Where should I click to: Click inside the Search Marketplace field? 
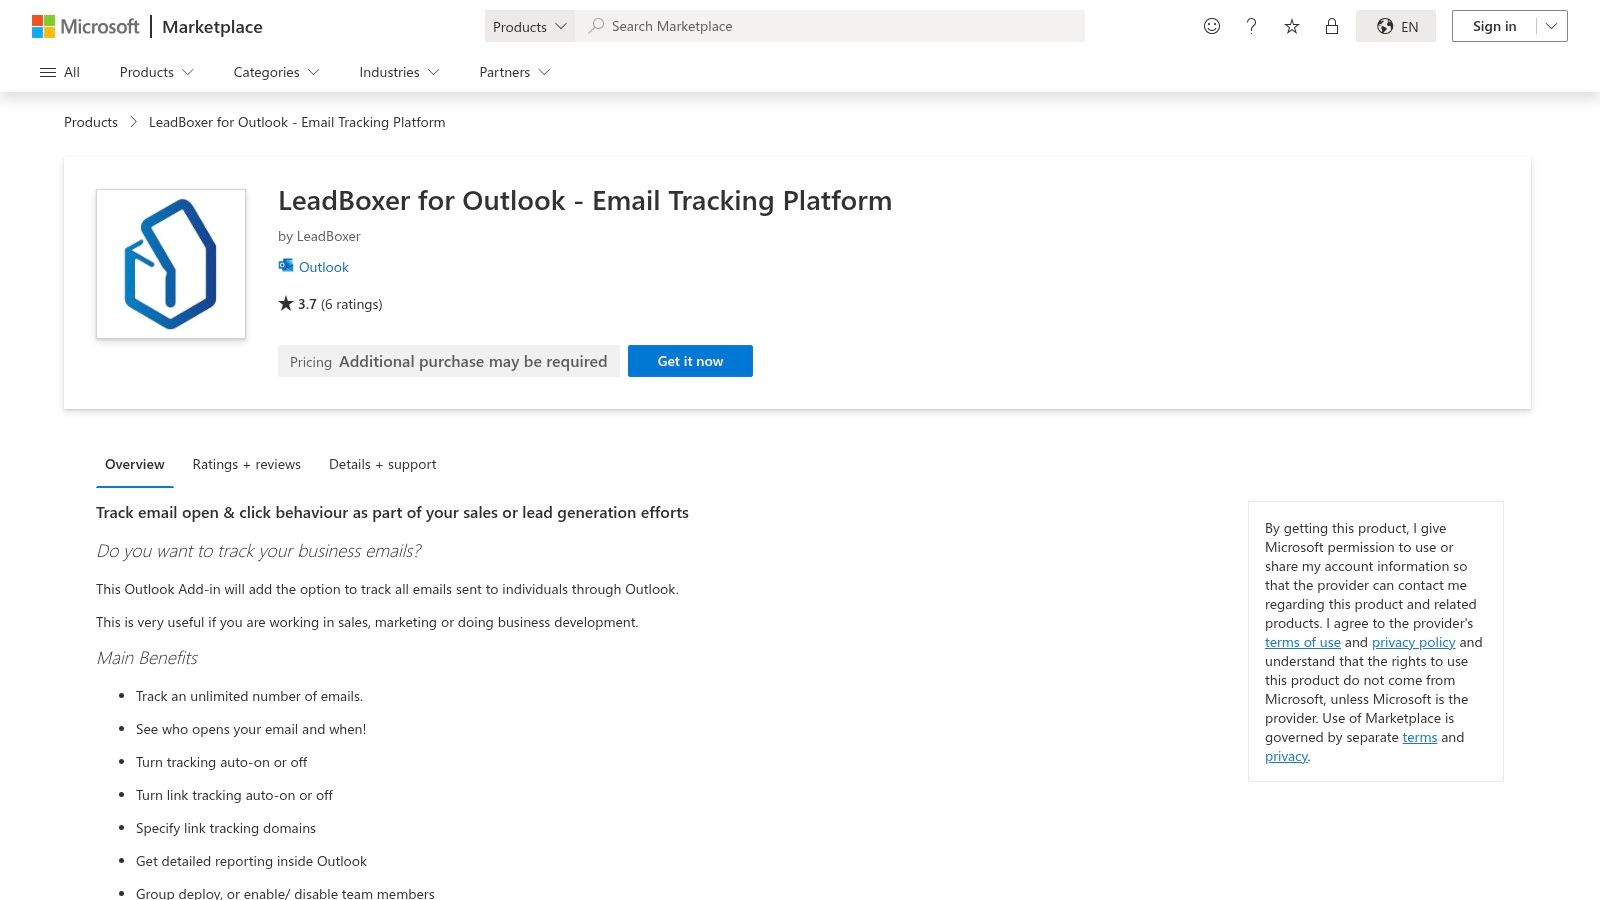[830, 26]
